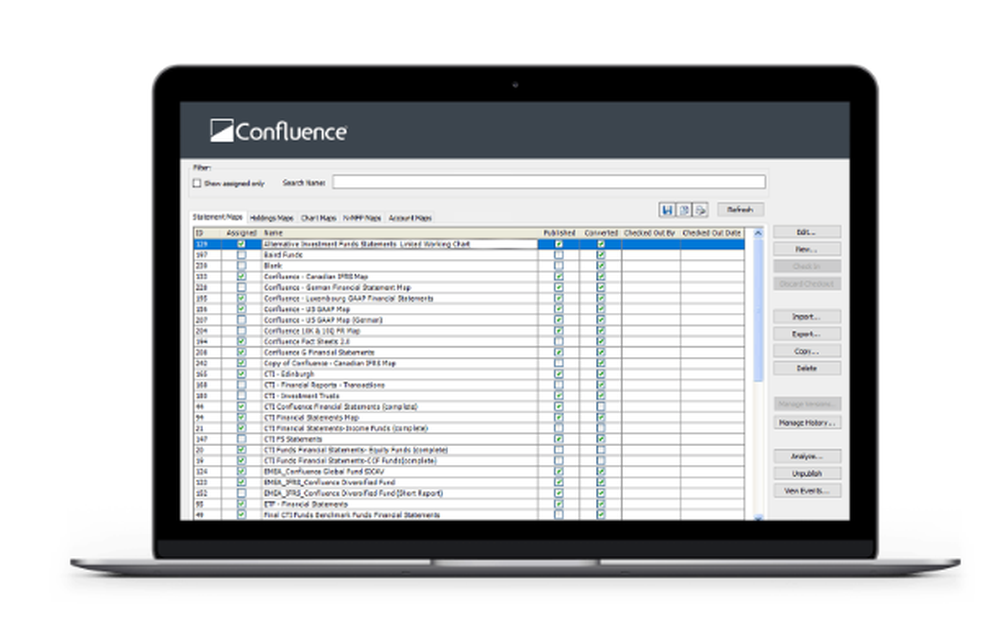Click the scrollbar down arrow of the table
The height and width of the screenshot is (638, 1000).
point(758,517)
